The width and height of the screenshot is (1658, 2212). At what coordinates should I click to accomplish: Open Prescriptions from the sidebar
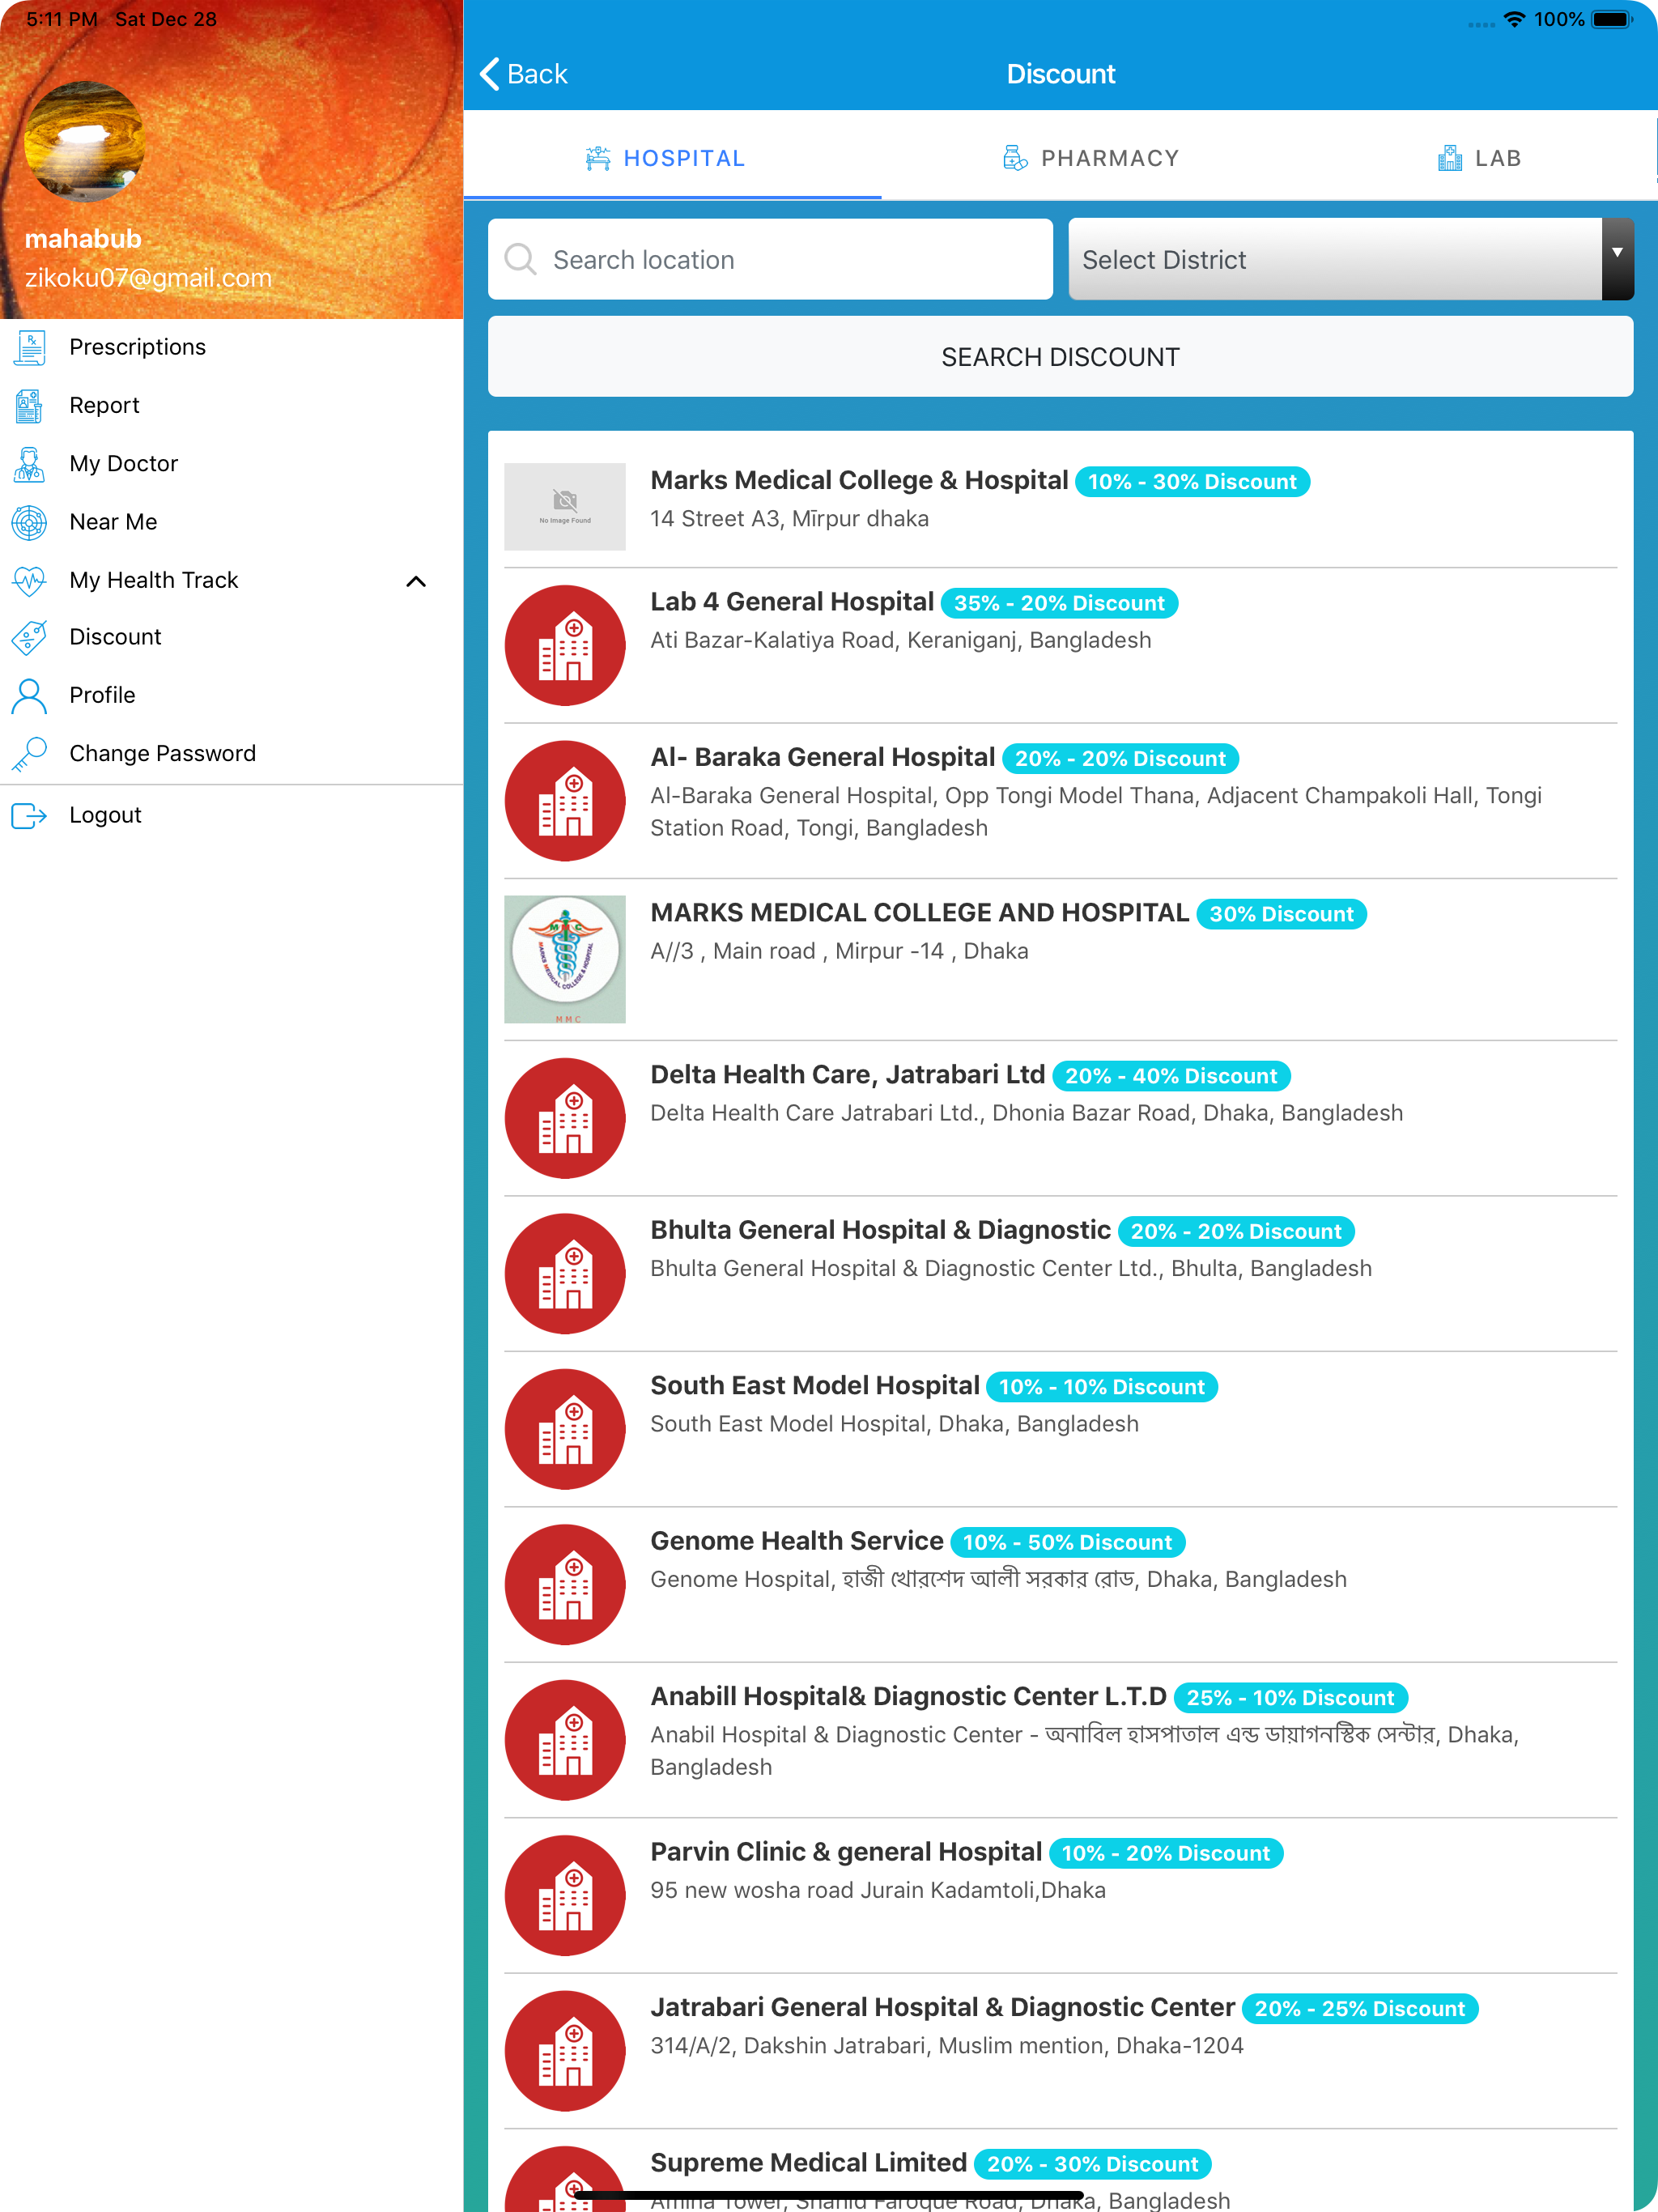231,347
